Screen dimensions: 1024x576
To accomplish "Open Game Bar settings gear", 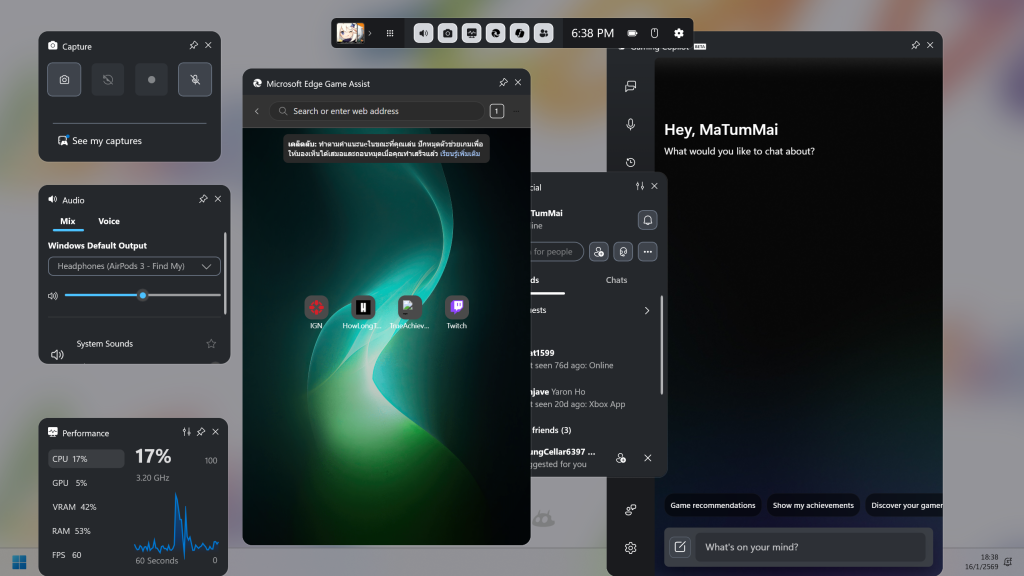I will (x=679, y=33).
